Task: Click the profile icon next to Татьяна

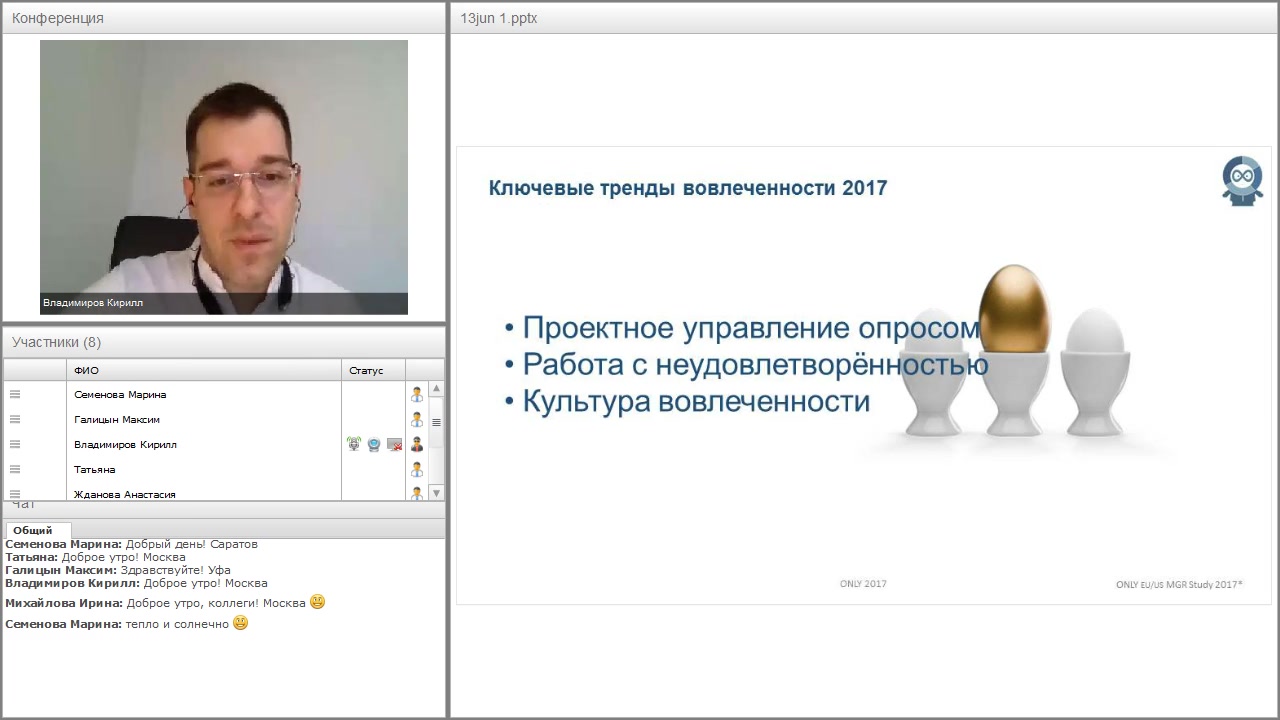Action: tap(416, 469)
